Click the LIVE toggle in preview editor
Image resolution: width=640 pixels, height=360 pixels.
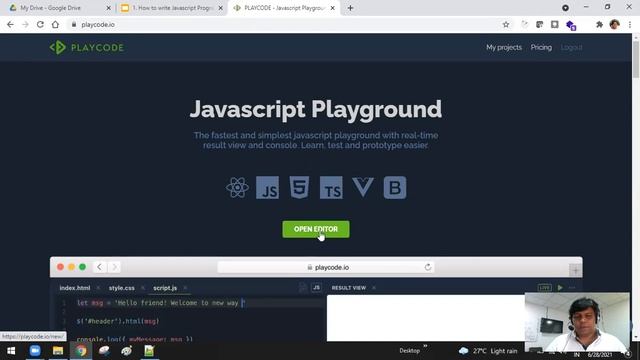click(544, 288)
